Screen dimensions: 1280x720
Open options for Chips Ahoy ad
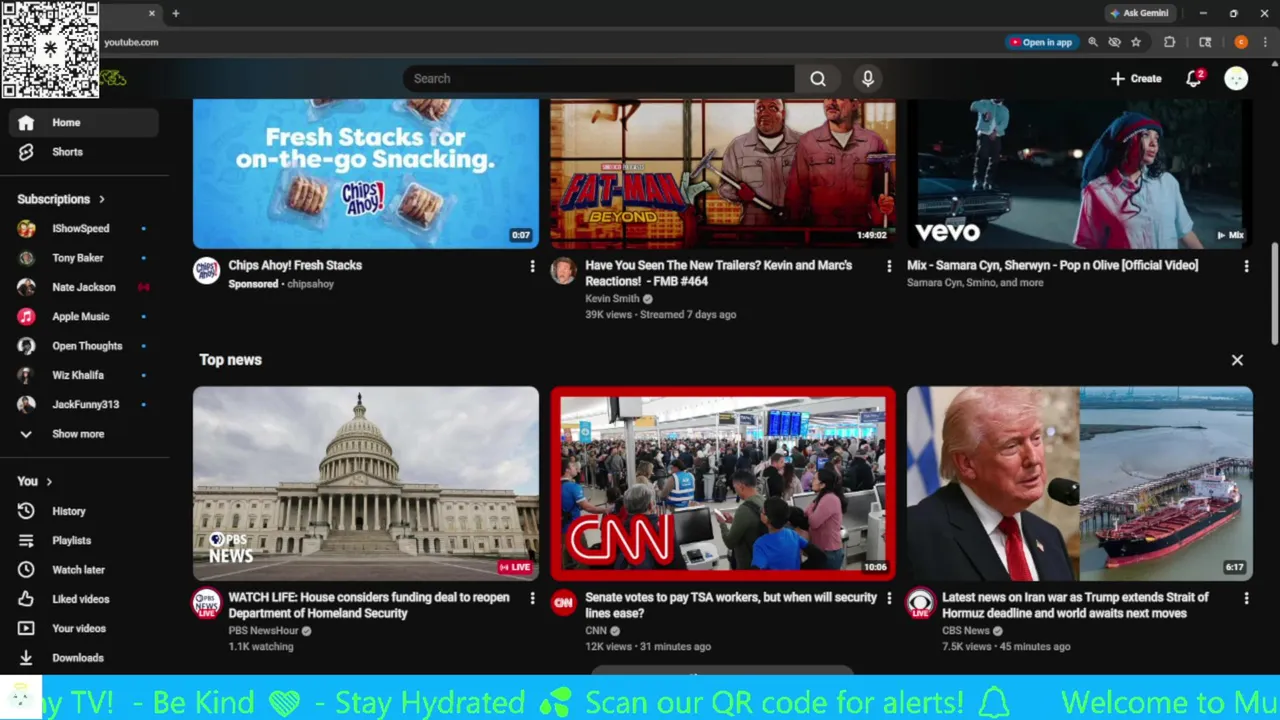click(x=532, y=266)
